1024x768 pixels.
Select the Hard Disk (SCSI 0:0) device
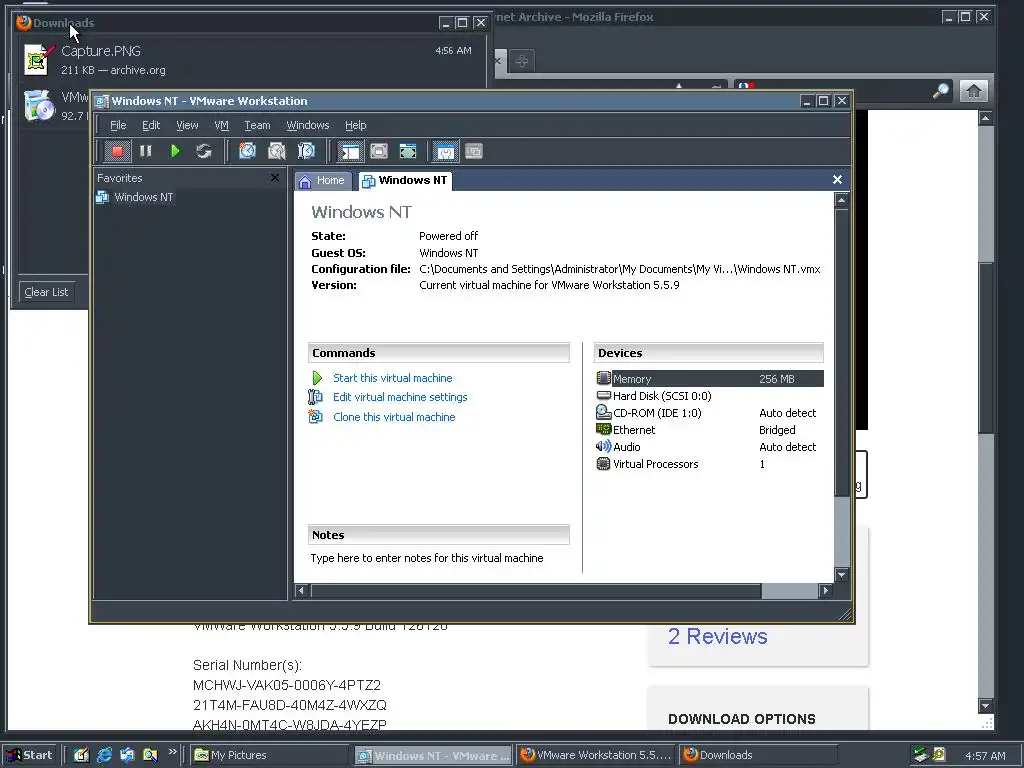709,396
